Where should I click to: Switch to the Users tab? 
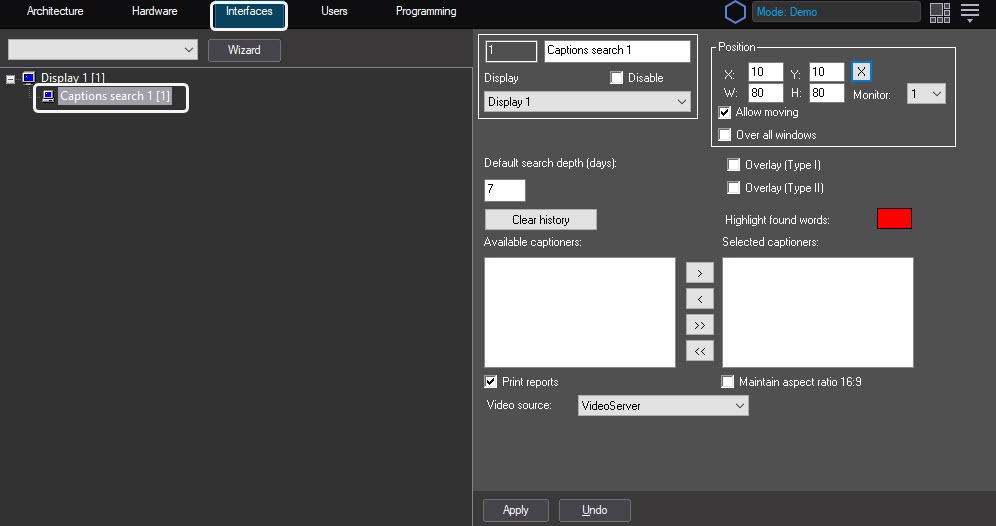tap(334, 11)
